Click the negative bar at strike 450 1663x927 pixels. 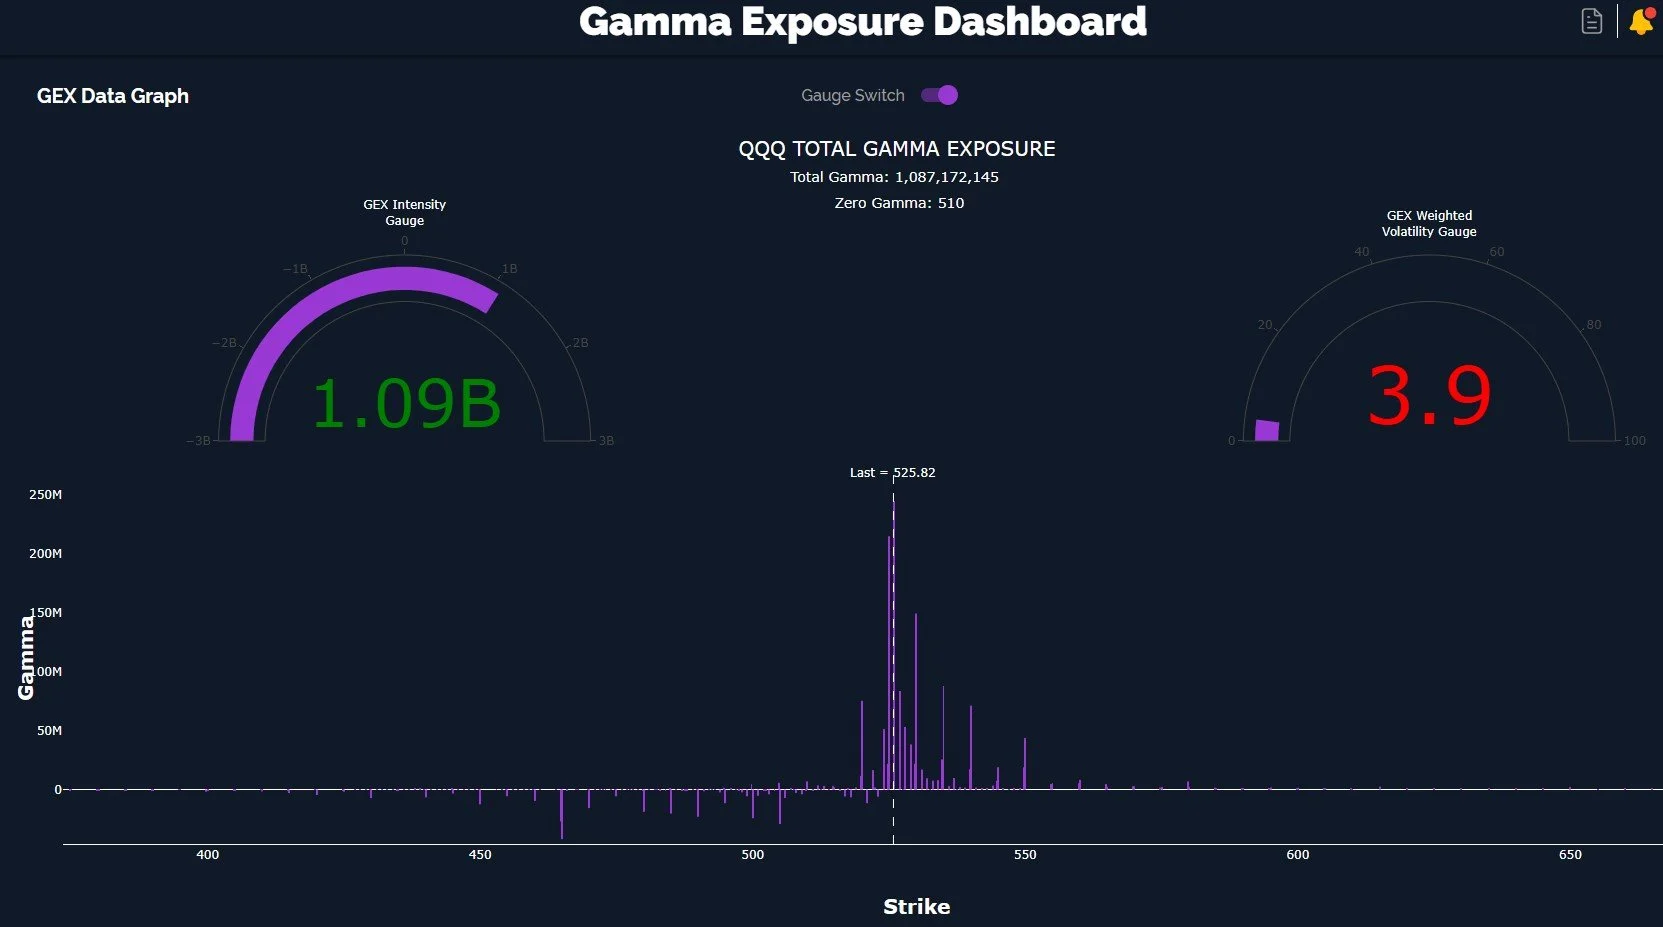(x=480, y=797)
